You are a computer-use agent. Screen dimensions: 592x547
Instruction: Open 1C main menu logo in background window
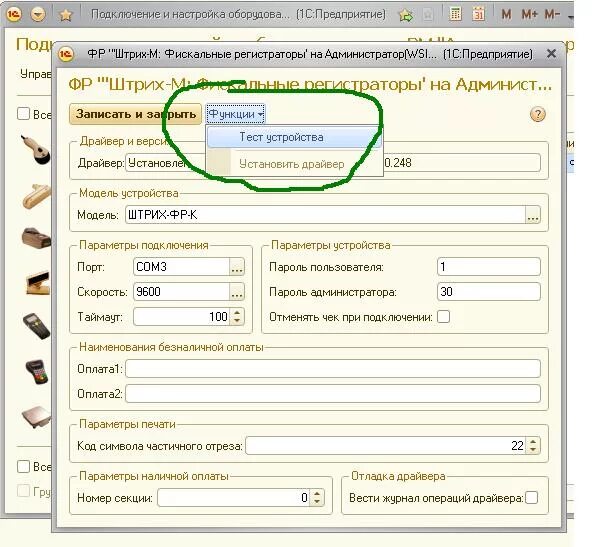[14, 14]
